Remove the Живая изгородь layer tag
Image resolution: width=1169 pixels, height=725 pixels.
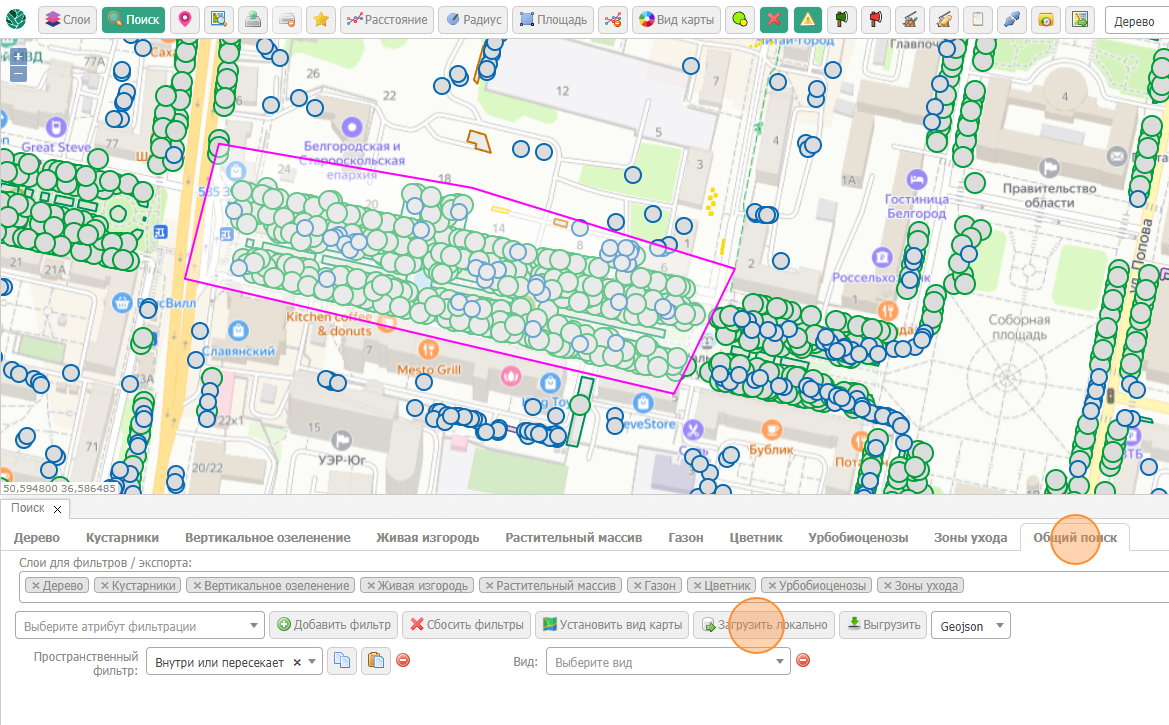pyautogui.click(x=371, y=586)
